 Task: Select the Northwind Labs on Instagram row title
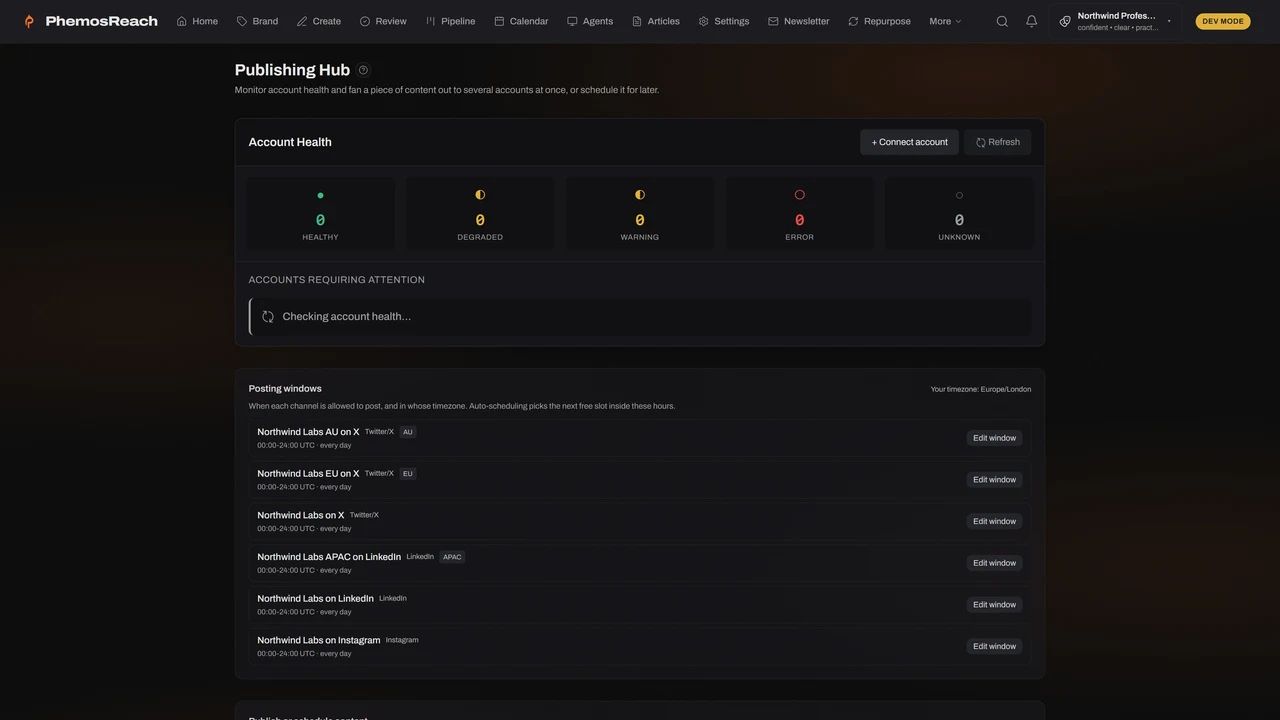pyautogui.click(x=319, y=640)
